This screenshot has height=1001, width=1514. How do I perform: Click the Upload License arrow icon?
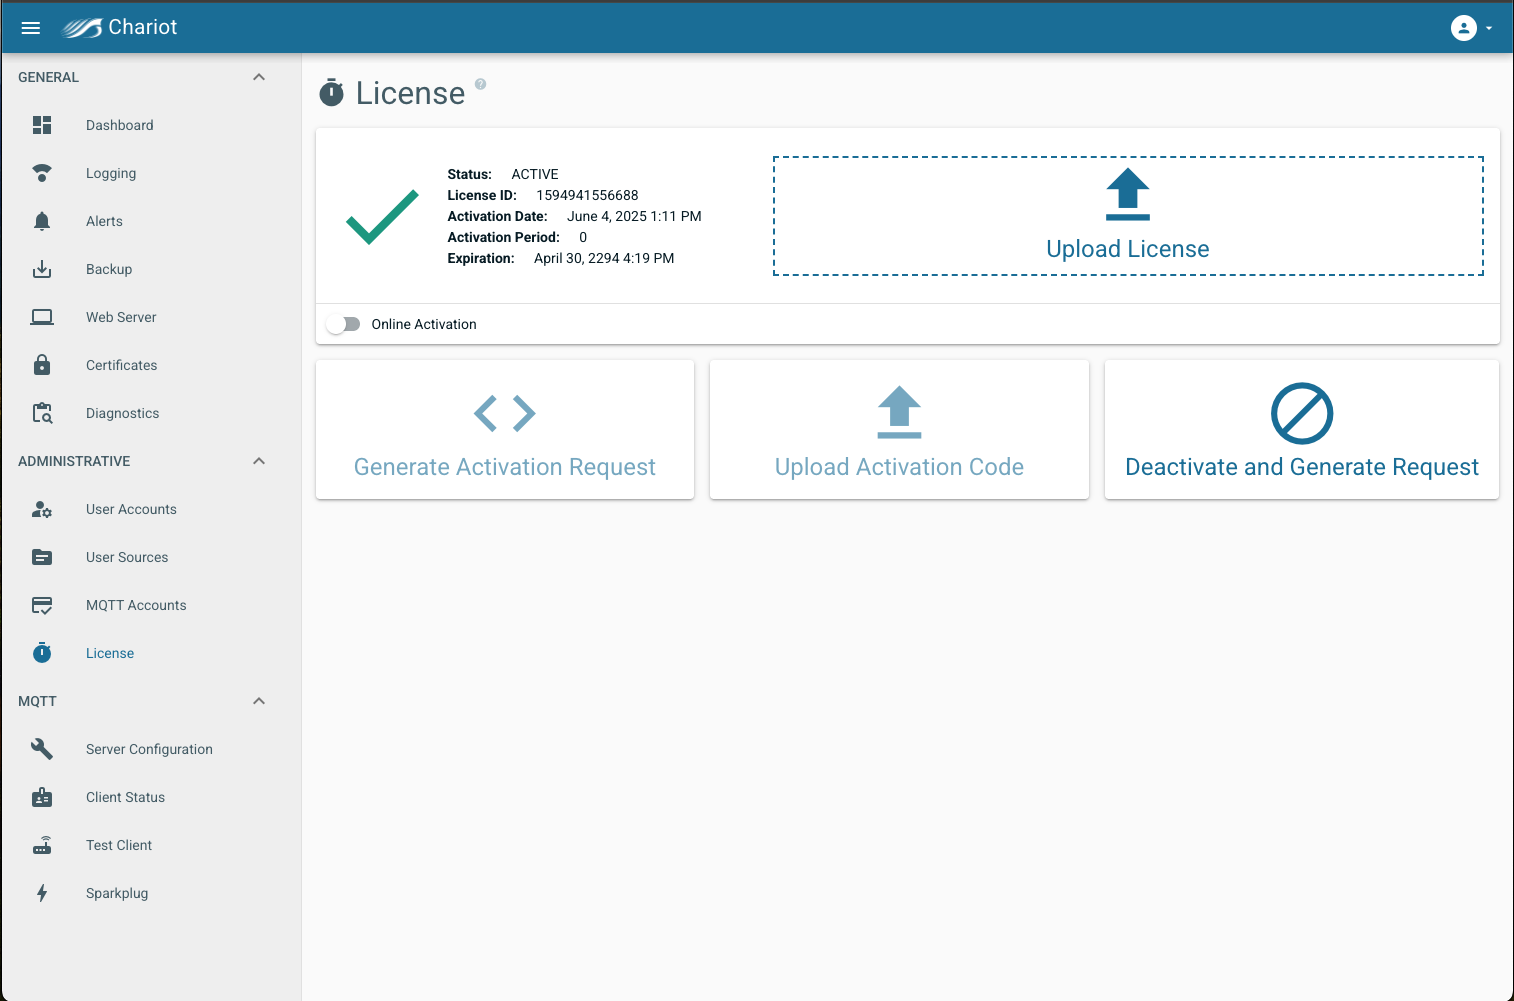[x=1128, y=194]
